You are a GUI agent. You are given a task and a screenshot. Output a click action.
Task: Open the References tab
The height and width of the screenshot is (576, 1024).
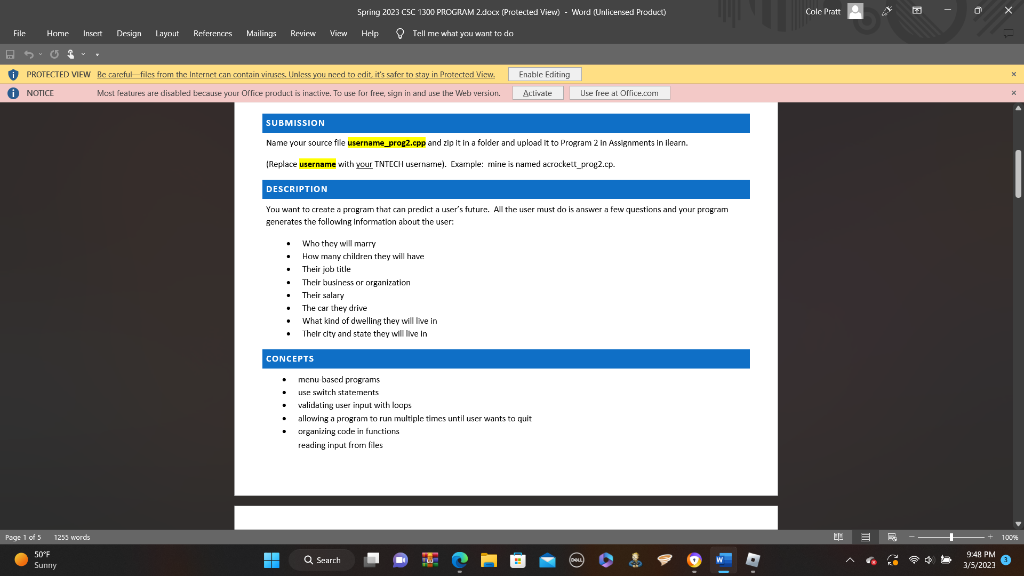point(212,33)
